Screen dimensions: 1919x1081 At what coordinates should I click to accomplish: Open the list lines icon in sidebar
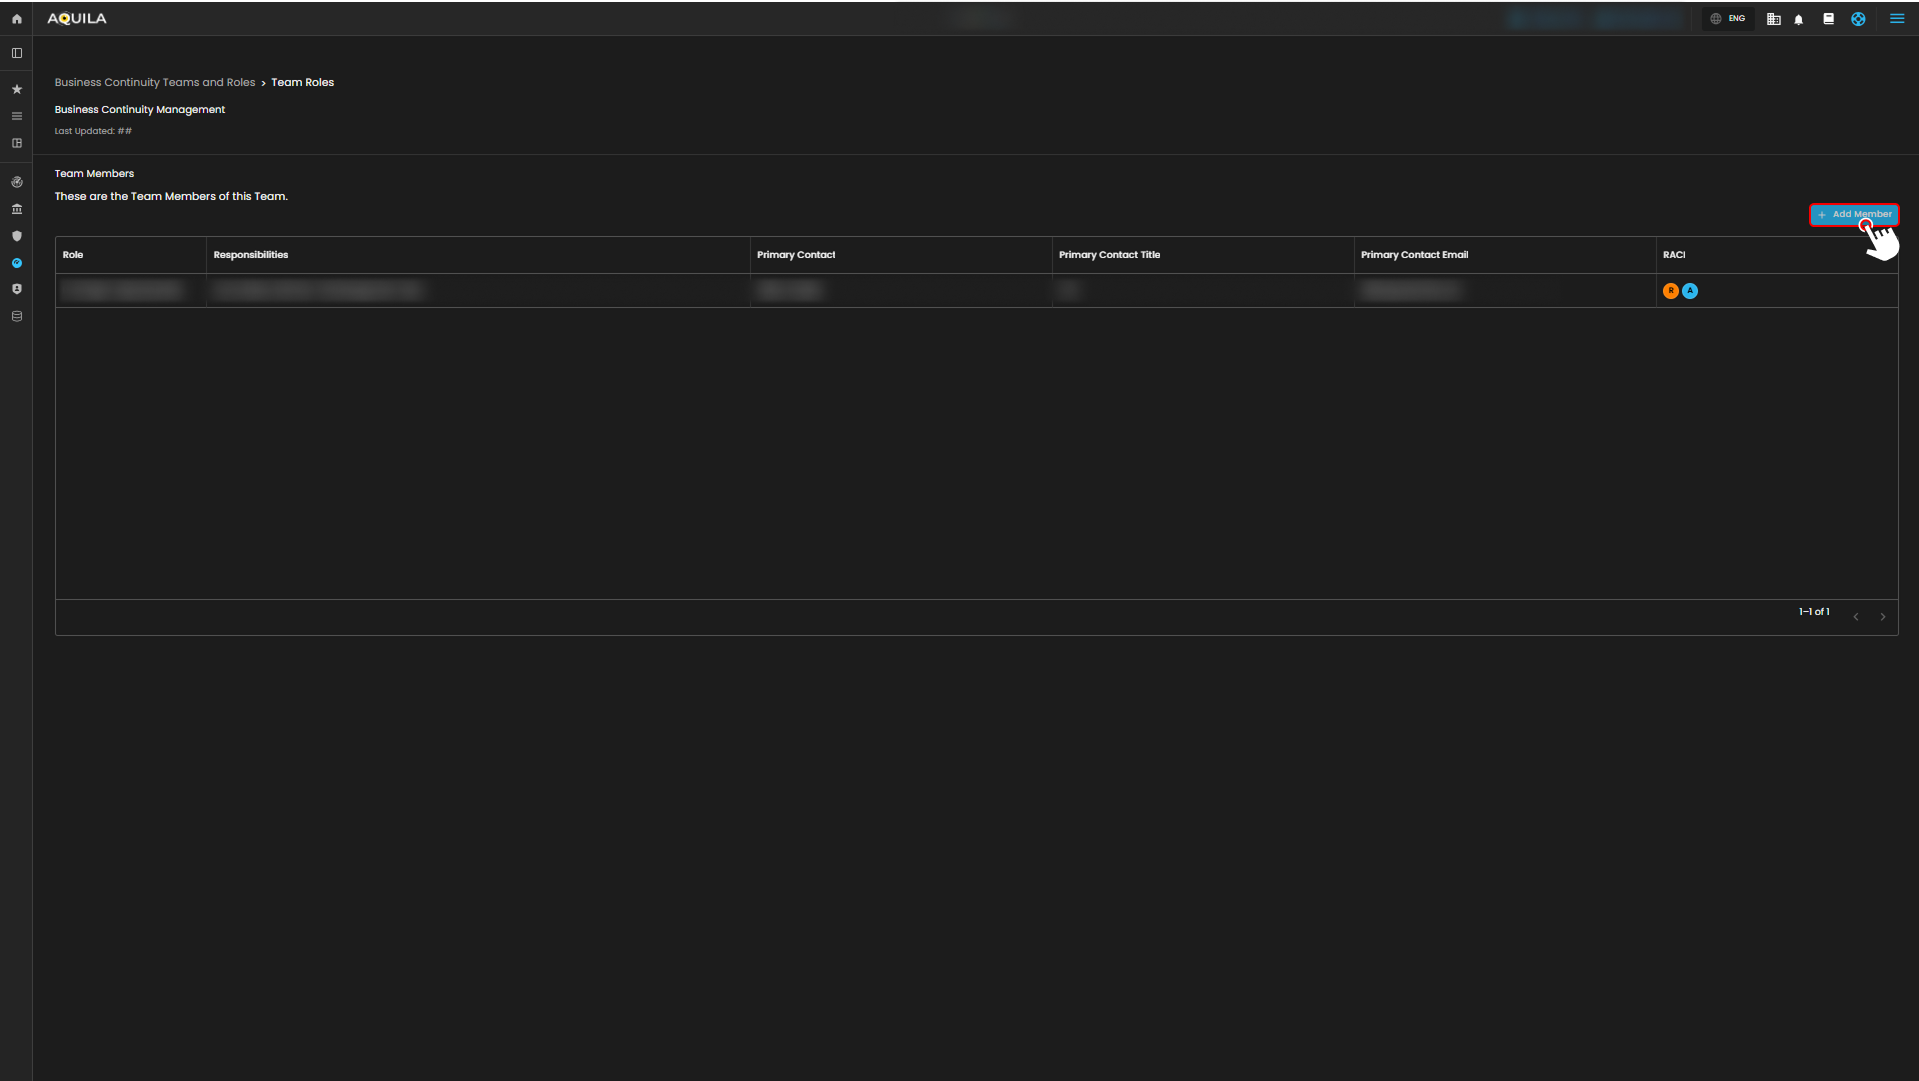17,116
